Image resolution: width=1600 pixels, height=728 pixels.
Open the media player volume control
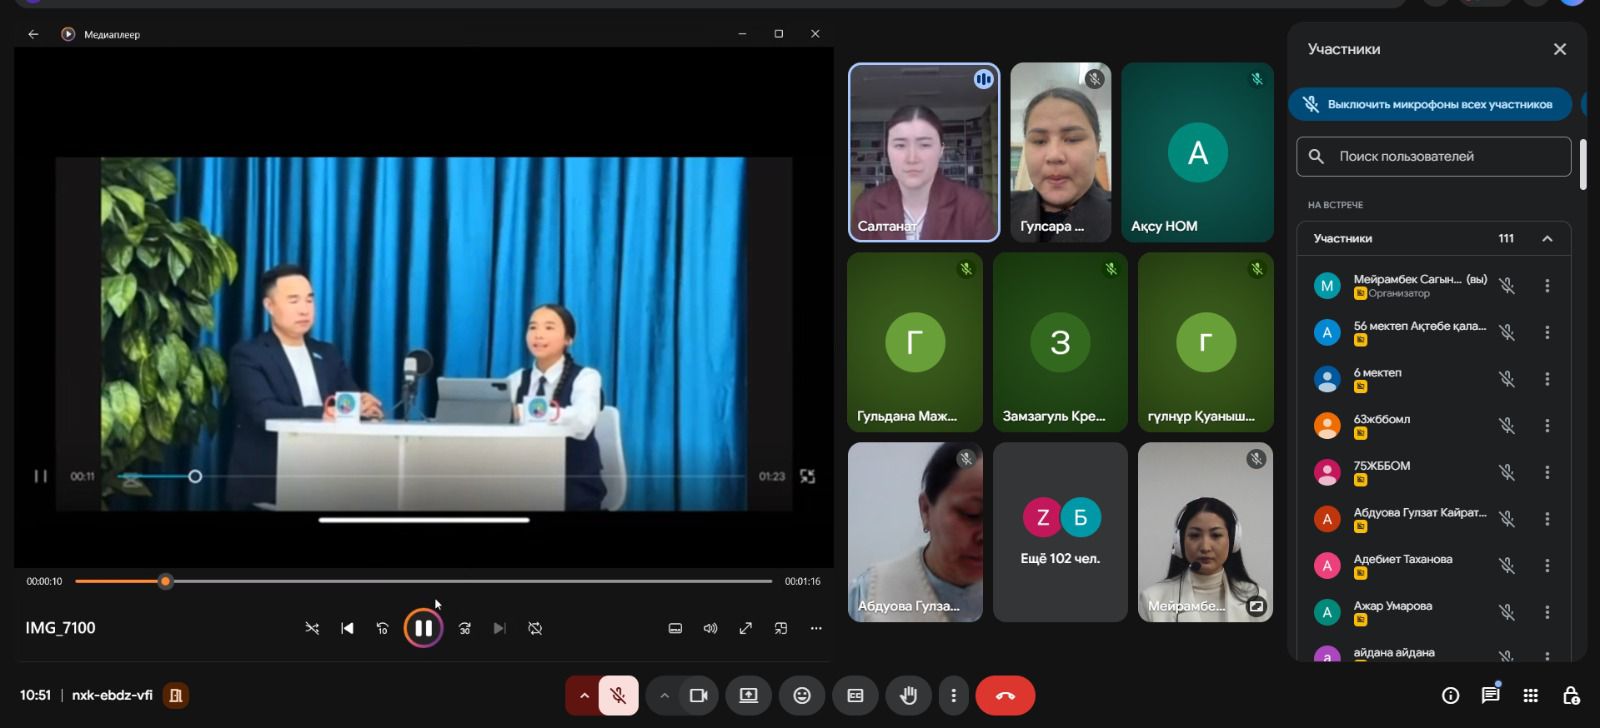click(x=710, y=628)
